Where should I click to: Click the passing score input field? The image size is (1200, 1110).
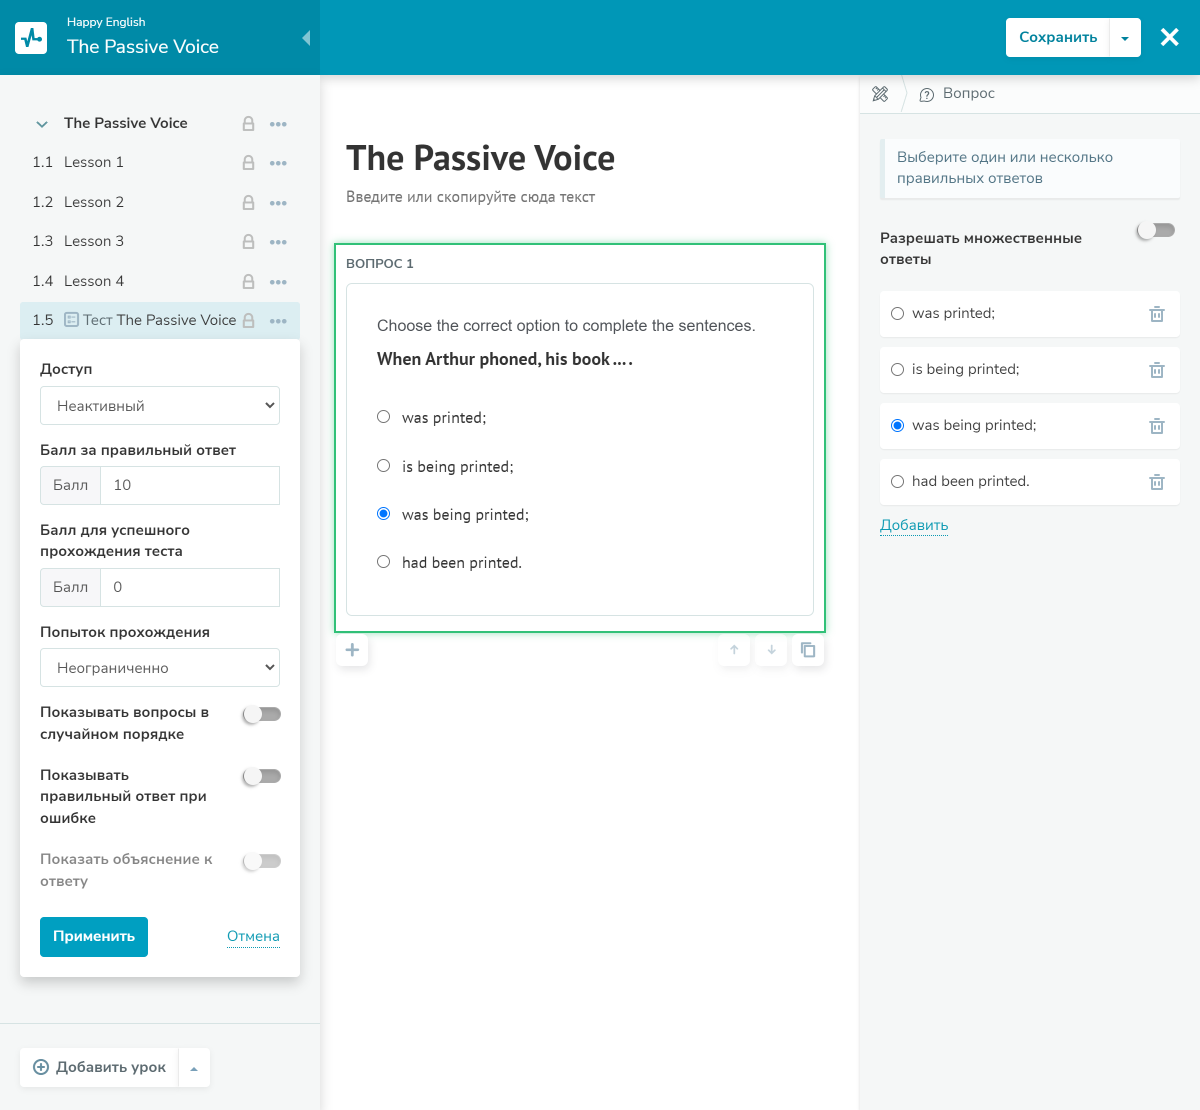click(190, 587)
